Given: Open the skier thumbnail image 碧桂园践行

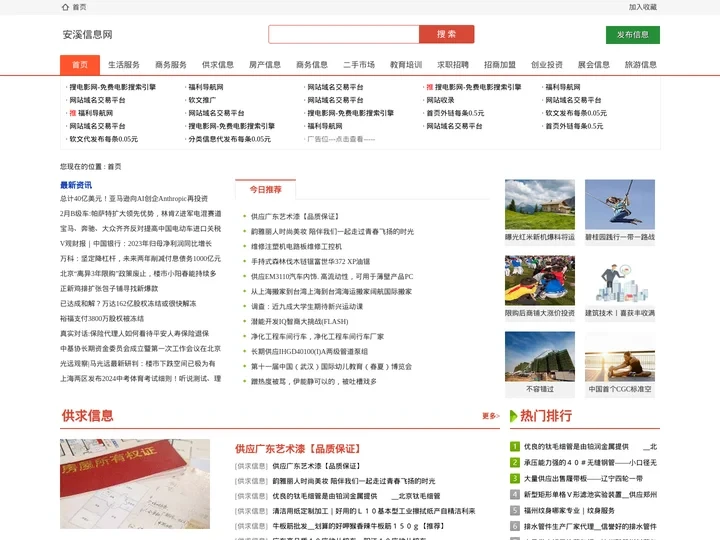Looking at the screenshot, I should (620, 204).
